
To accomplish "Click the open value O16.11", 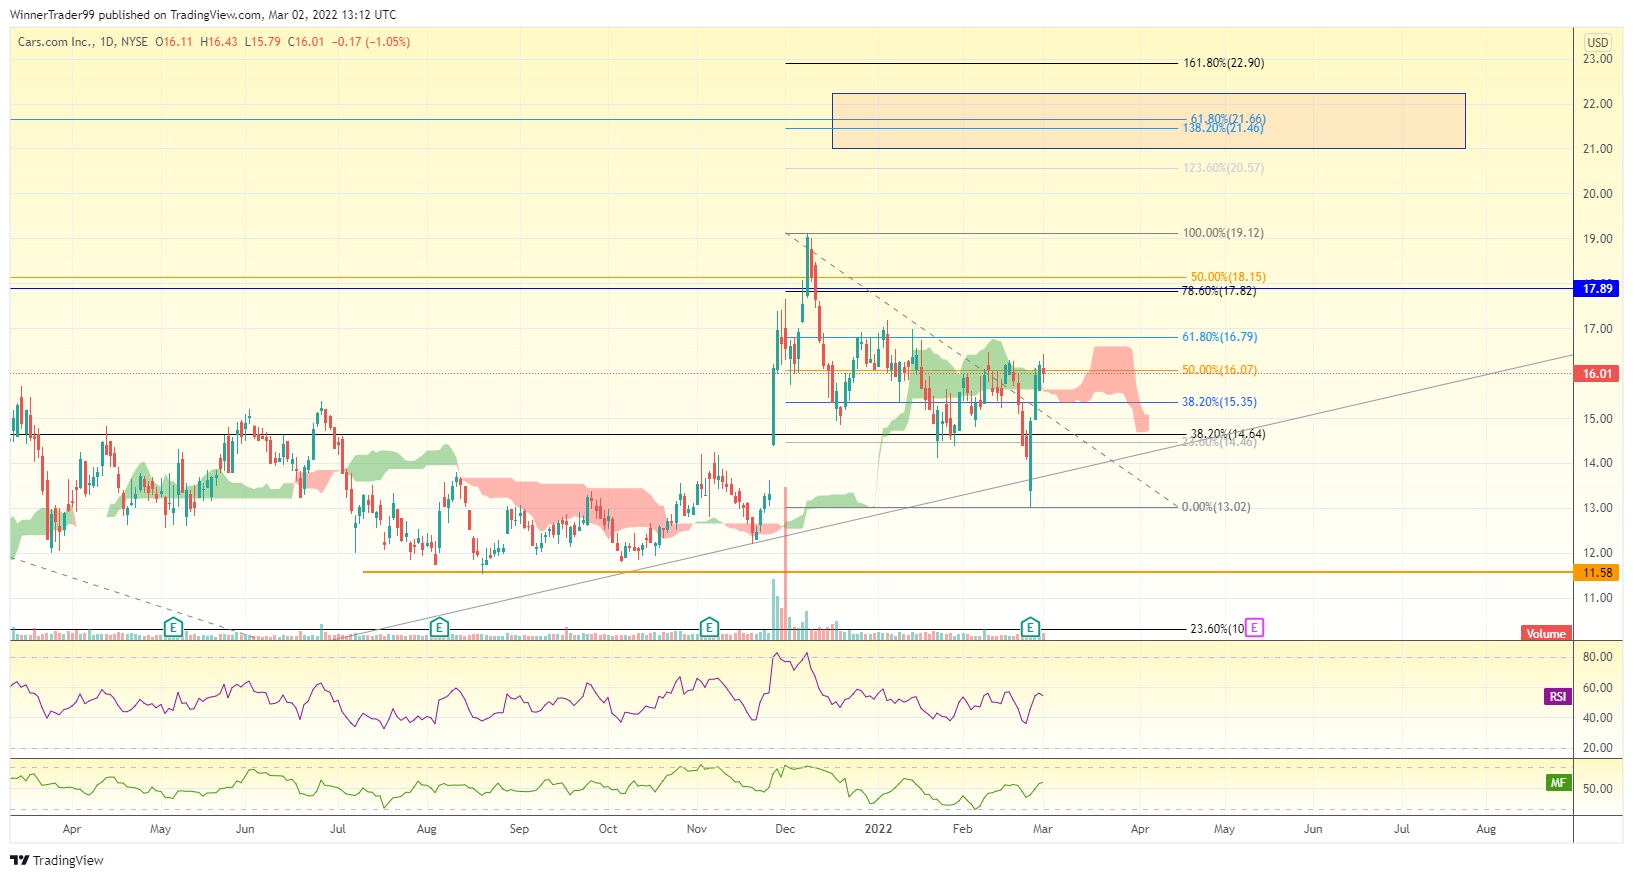I will [174, 42].
